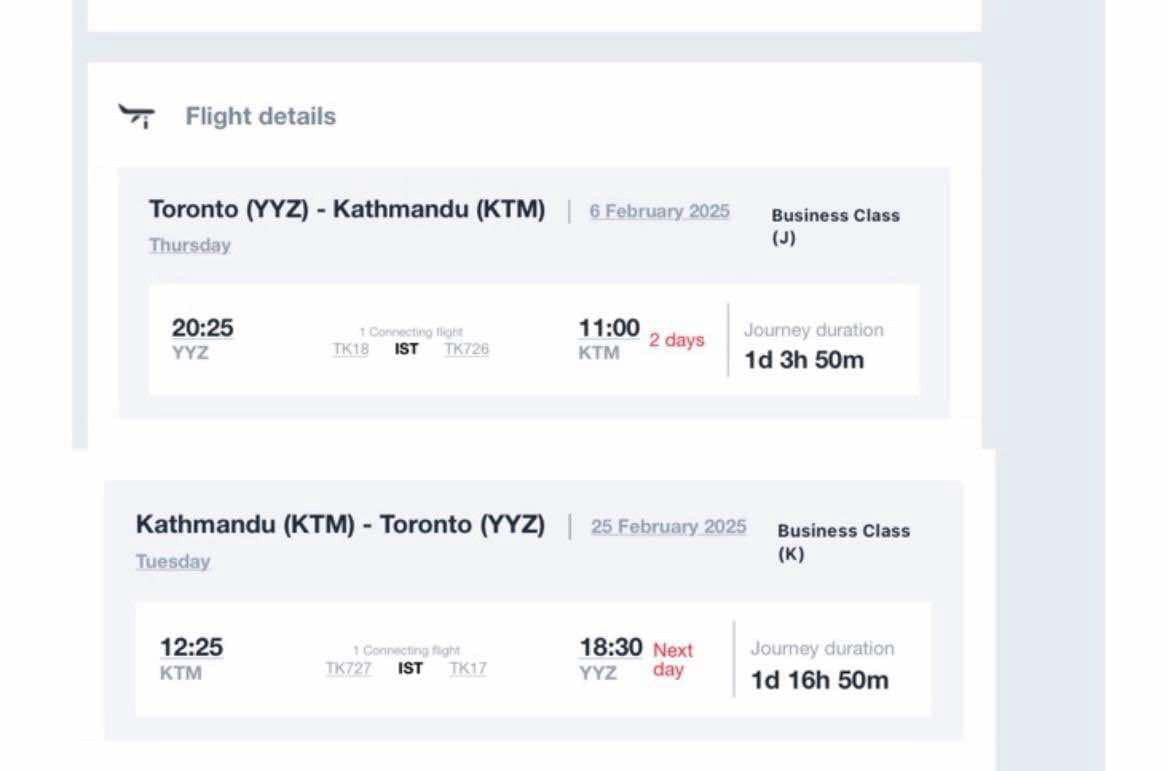The image size is (1168, 771).
Task: Click the Thursday day label
Action: tap(190, 245)
